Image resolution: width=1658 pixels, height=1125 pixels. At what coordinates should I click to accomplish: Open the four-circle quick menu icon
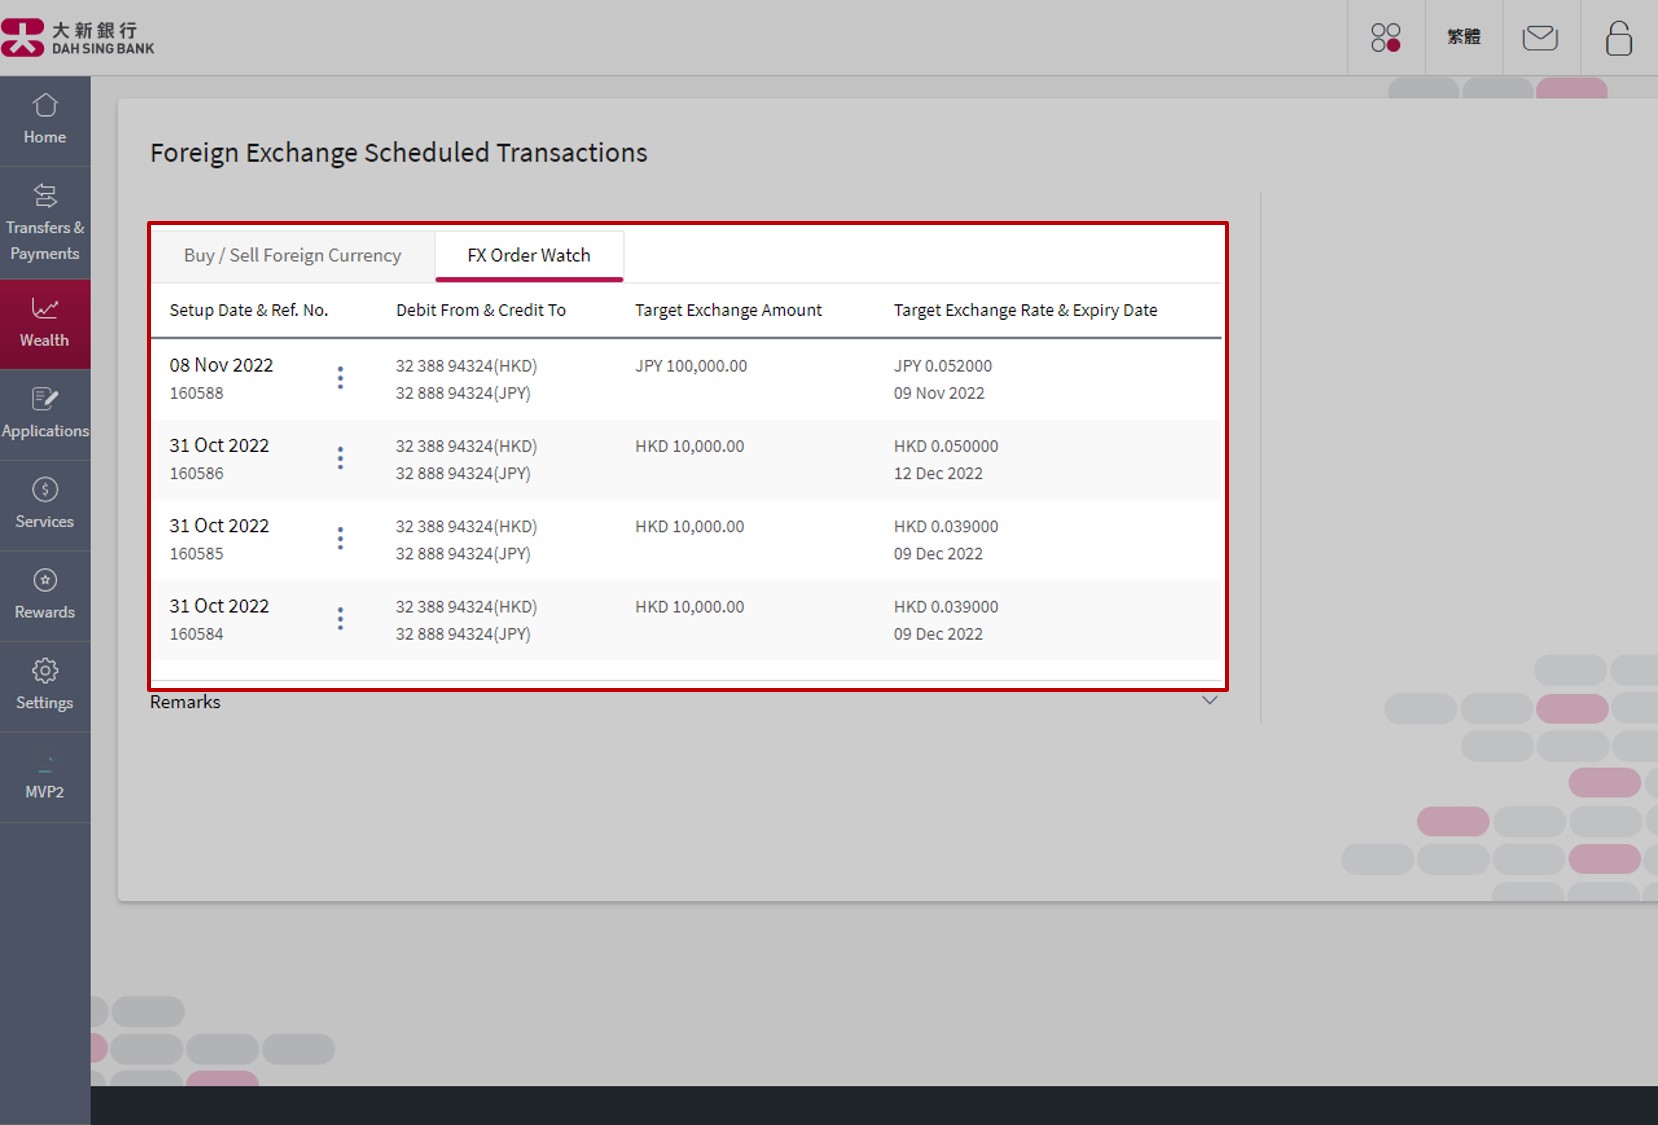1386,38
